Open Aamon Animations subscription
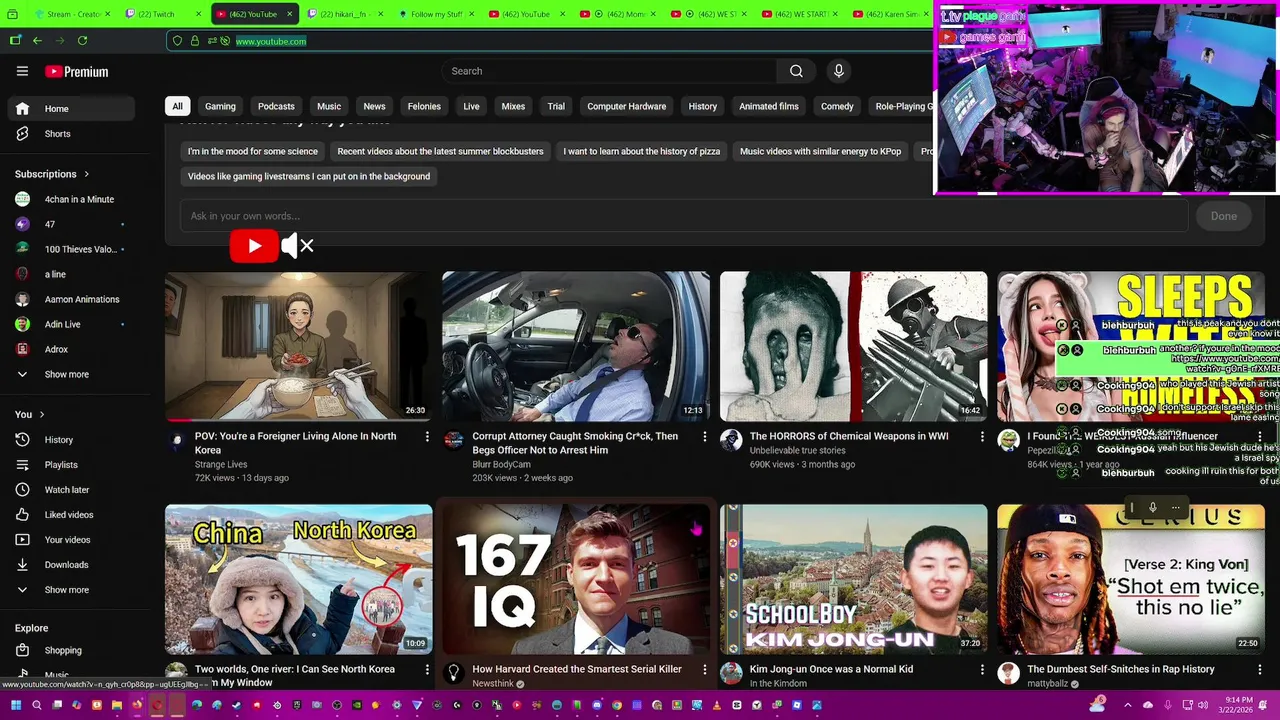The width and height of the screenshot is (1280, 720). [70, 299]
